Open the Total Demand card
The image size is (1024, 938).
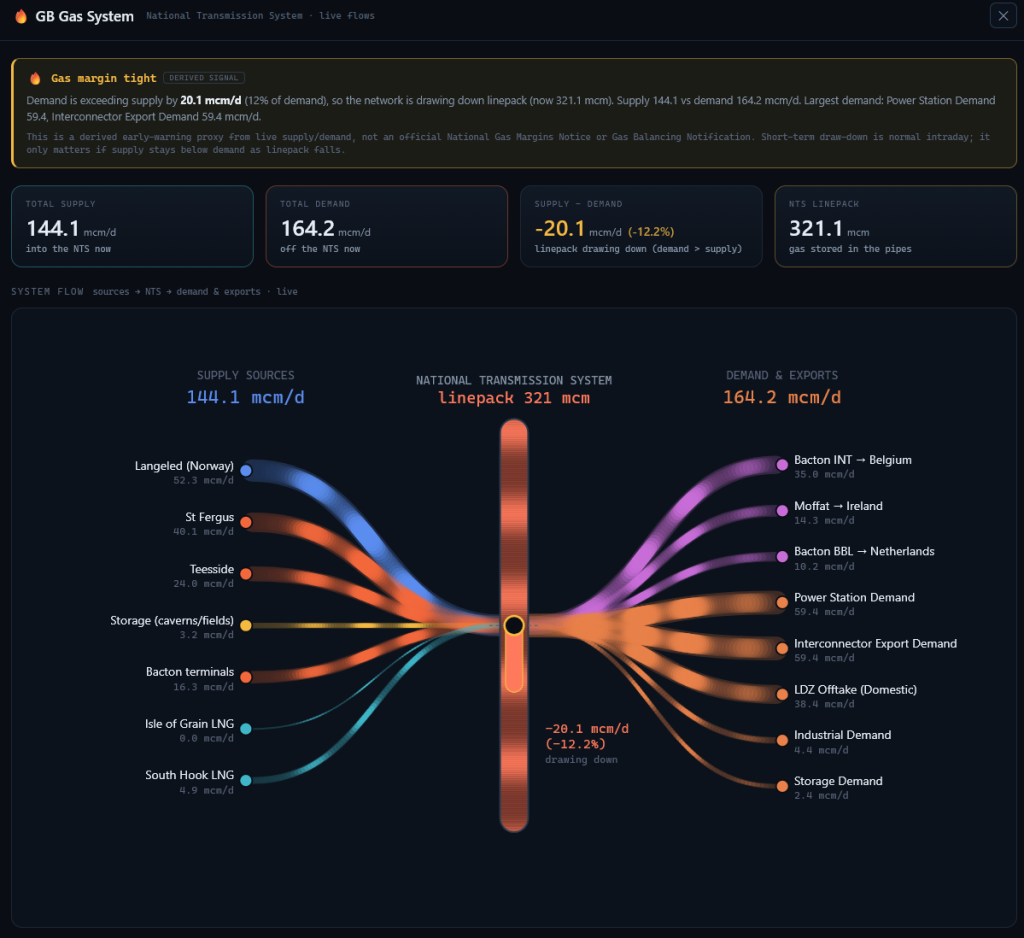387,226
